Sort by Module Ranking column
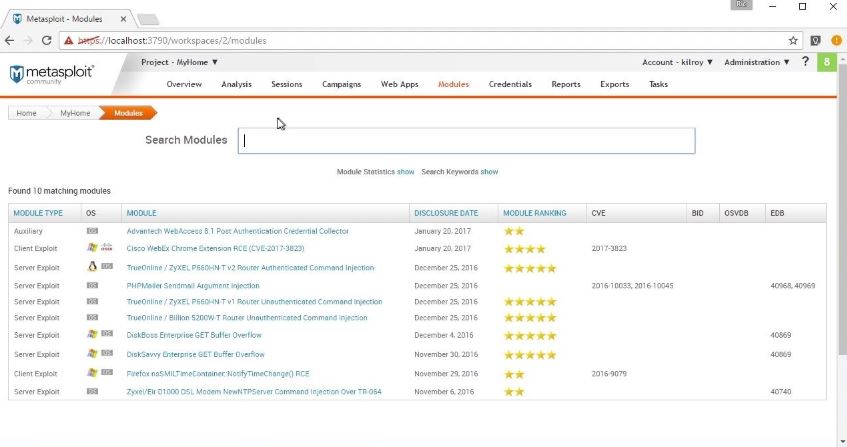Screen dimensions: 847x447 535,213
